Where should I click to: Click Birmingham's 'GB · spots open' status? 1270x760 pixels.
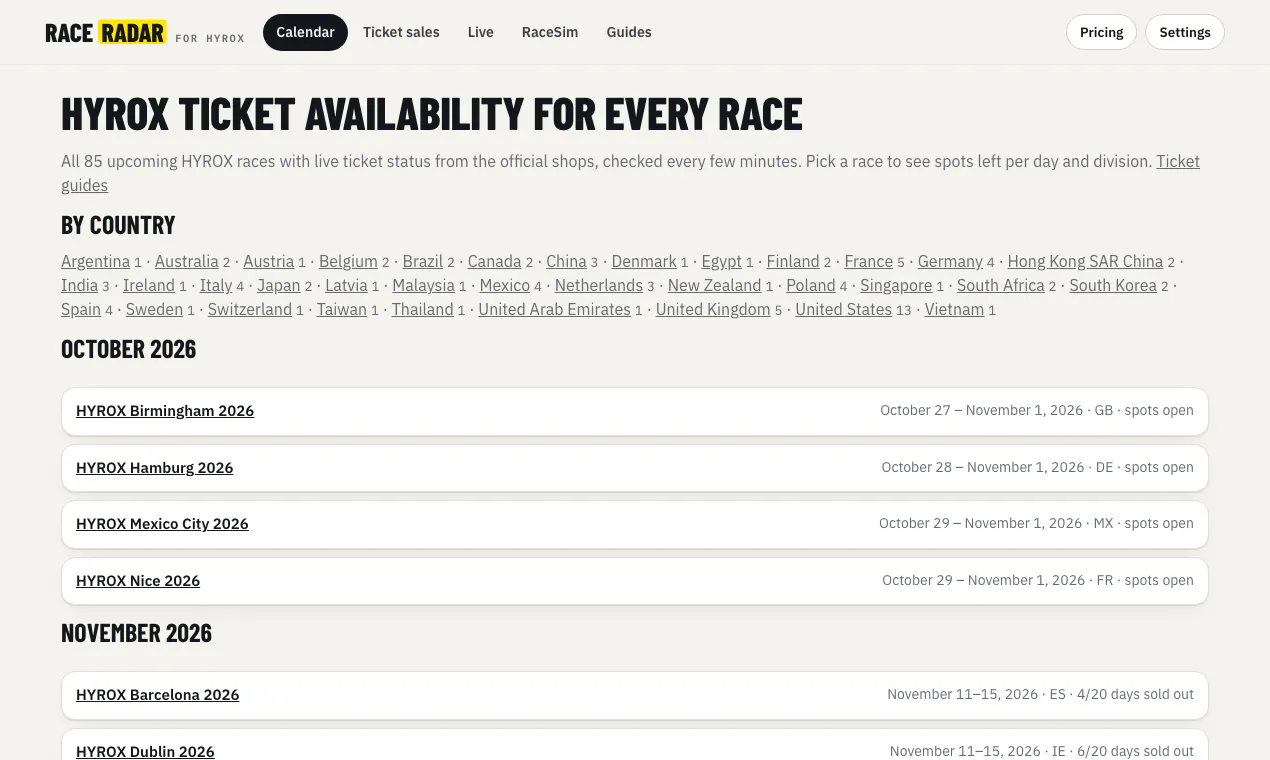pos(1144,411)
